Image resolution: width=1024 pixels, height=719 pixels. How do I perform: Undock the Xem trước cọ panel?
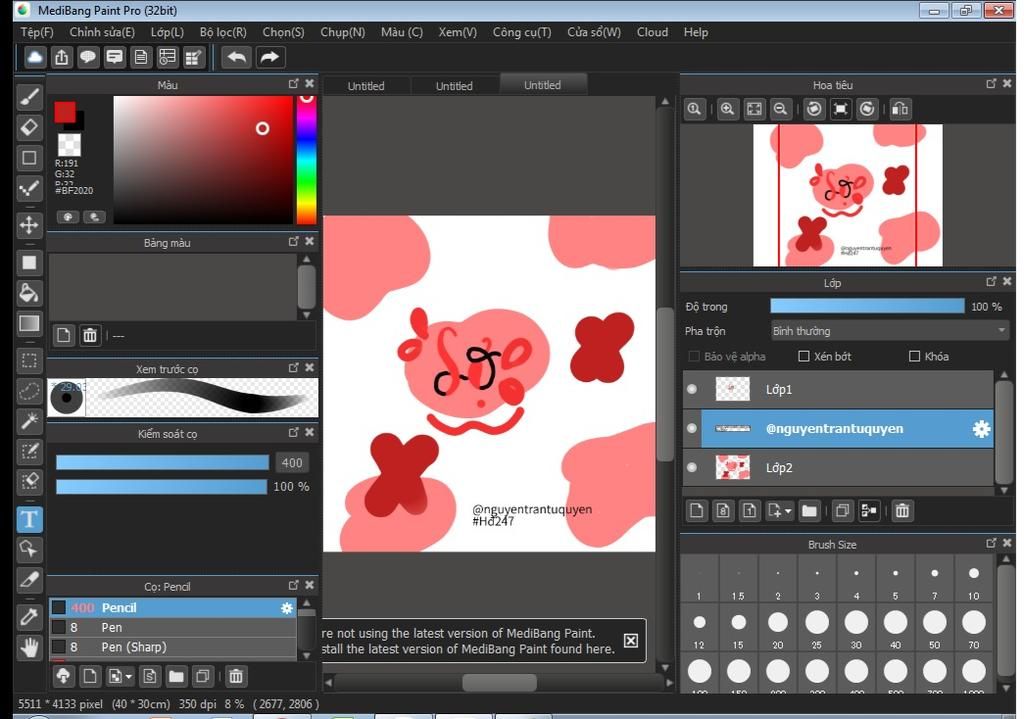click(x=293, y=368)
